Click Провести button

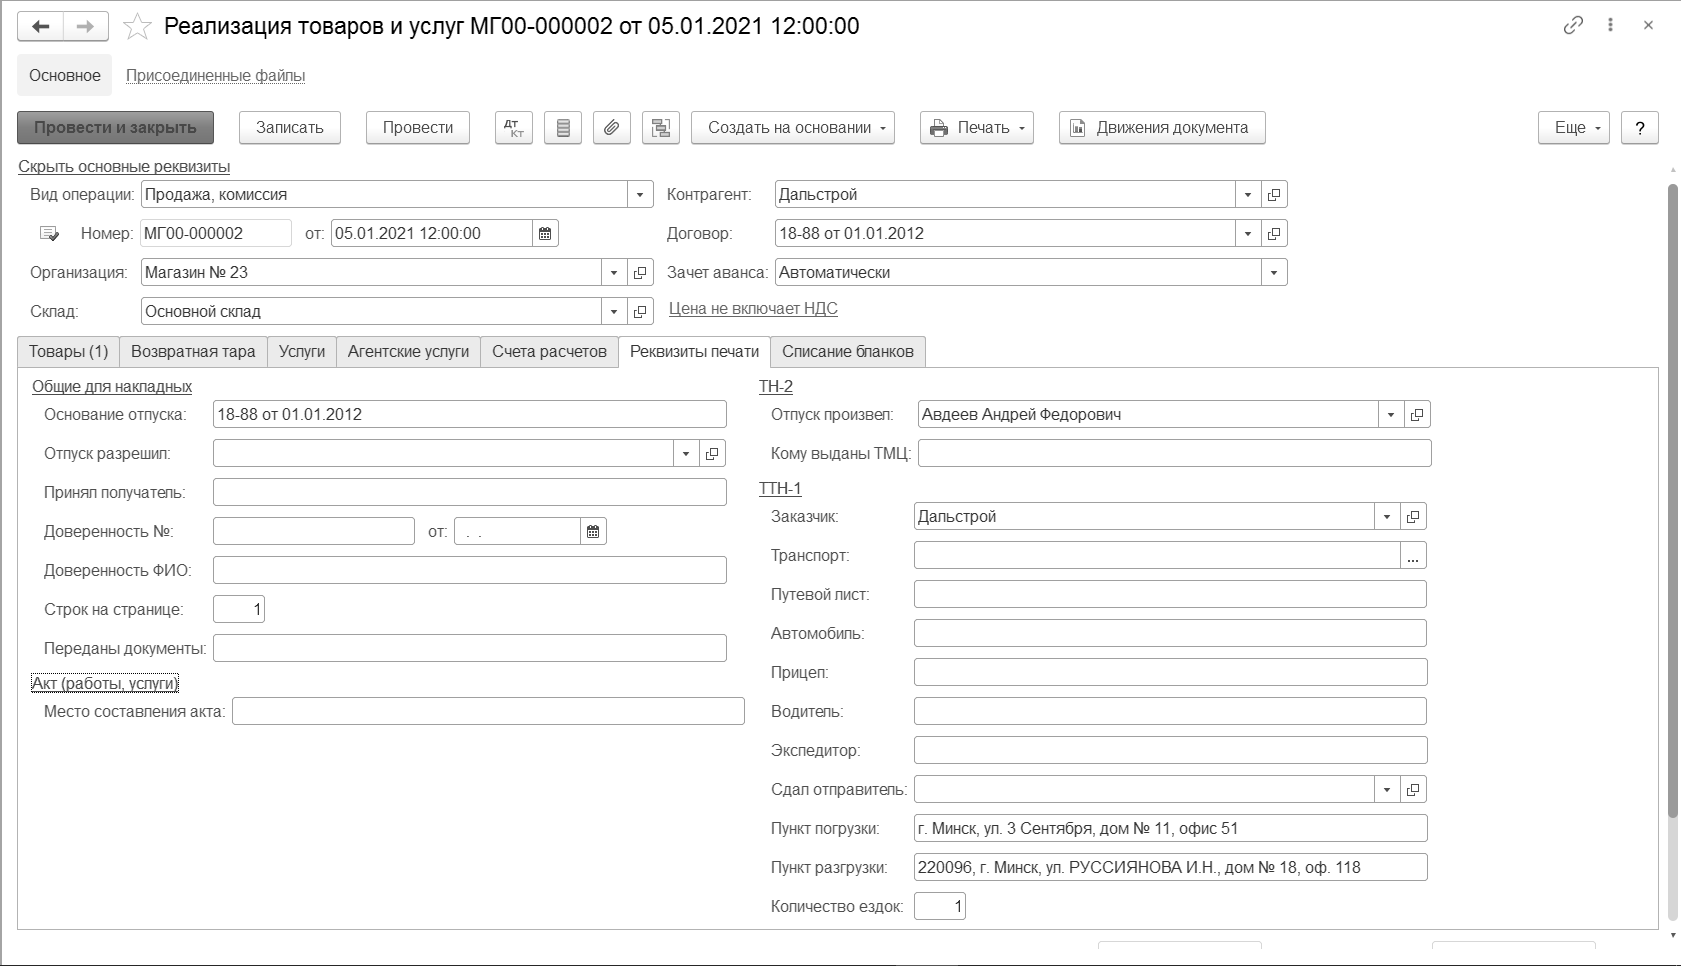pos(418,128)
